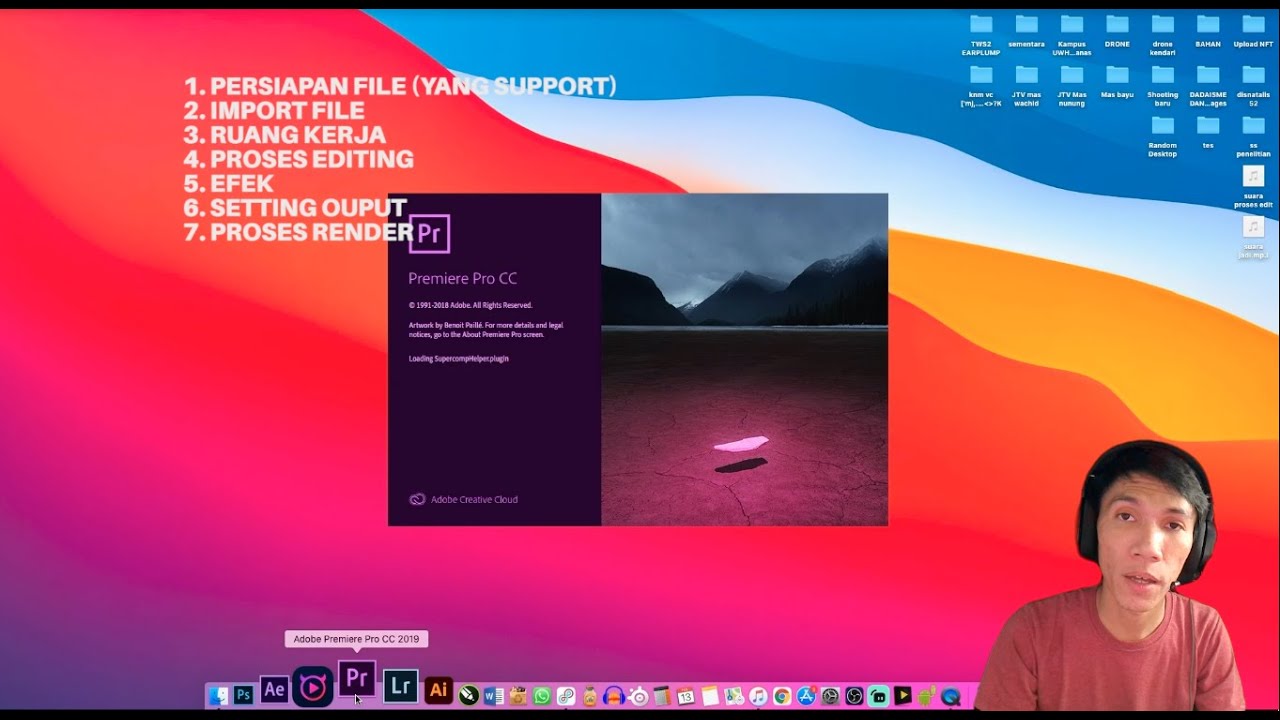The image size is (1280, 720).
Task: Select the Mas bayu folder
Action: (x=1117, y=81)
